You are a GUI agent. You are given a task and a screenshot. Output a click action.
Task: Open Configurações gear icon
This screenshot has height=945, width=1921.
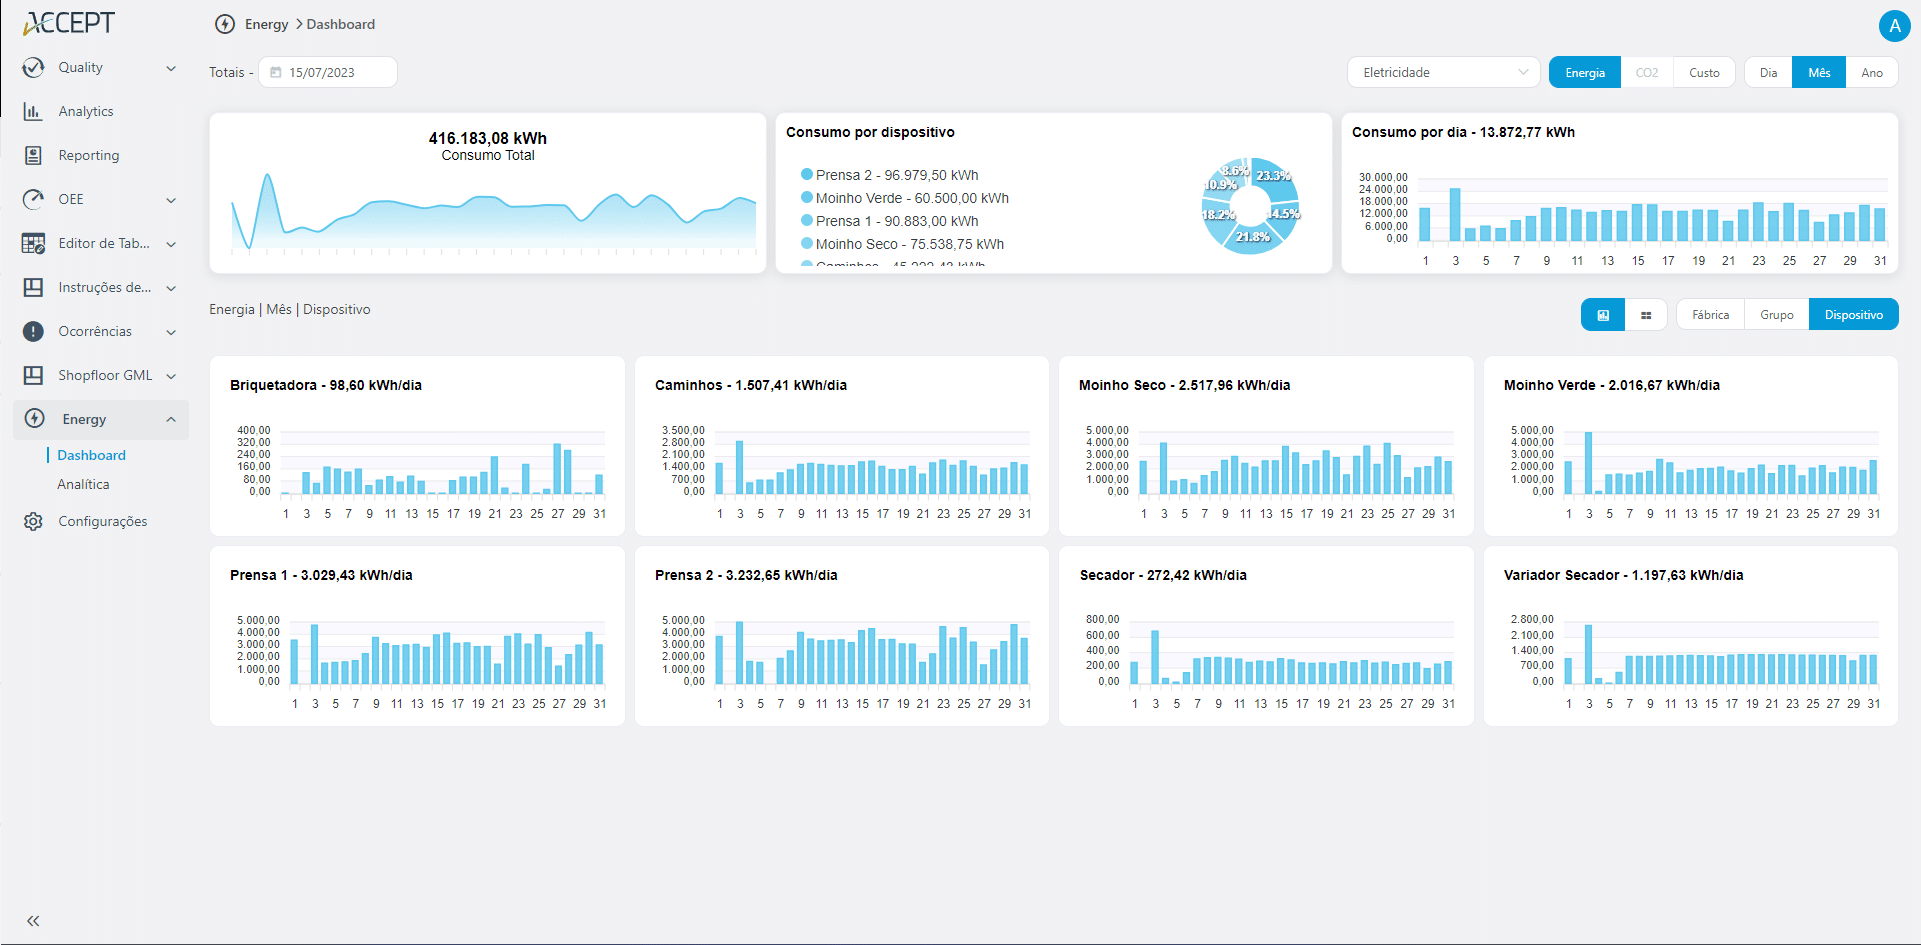point(33,521)
